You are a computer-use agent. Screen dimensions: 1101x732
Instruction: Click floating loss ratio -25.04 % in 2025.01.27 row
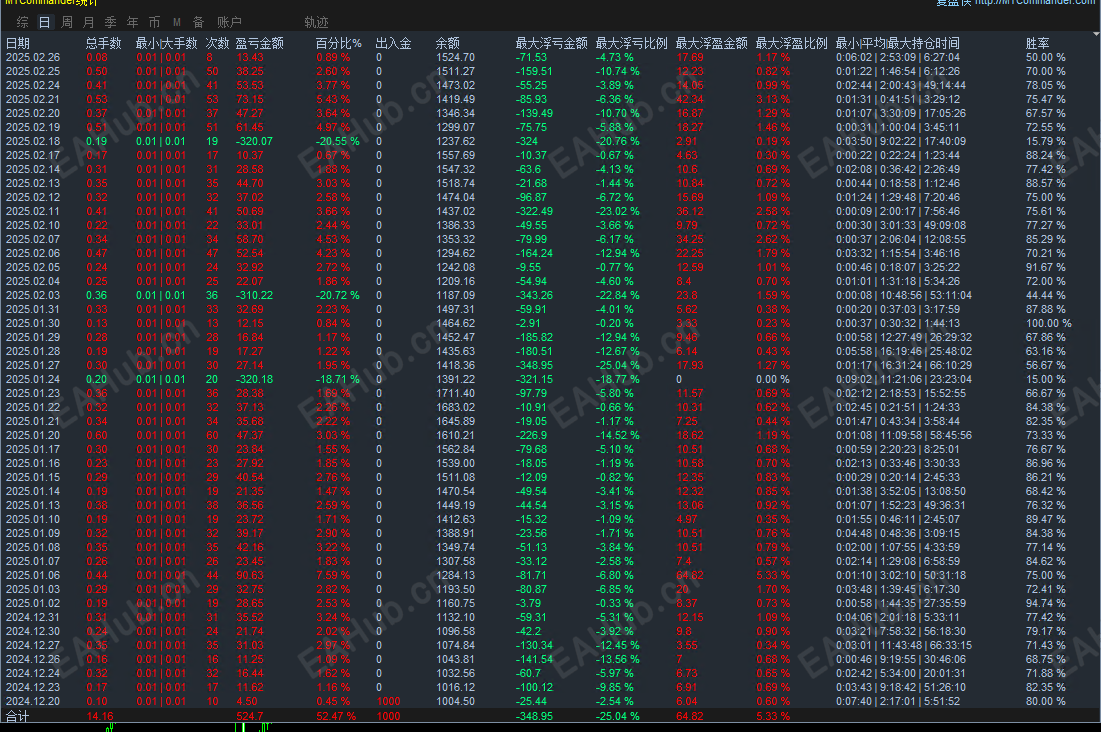618,365
